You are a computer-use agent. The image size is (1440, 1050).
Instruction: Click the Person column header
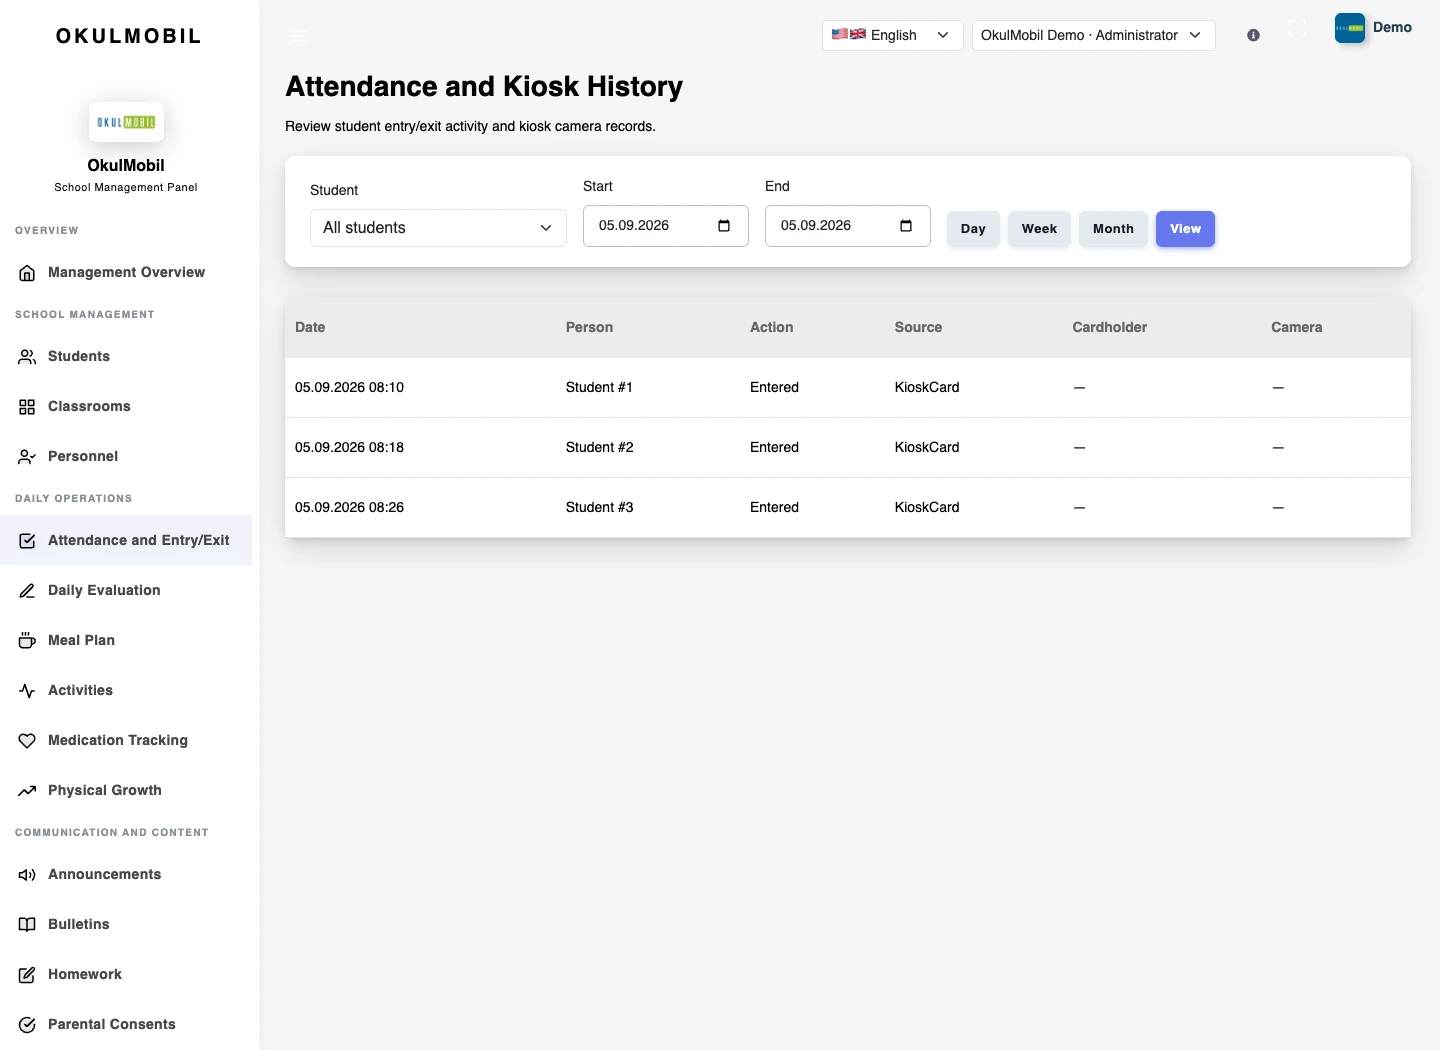(589, 327)
